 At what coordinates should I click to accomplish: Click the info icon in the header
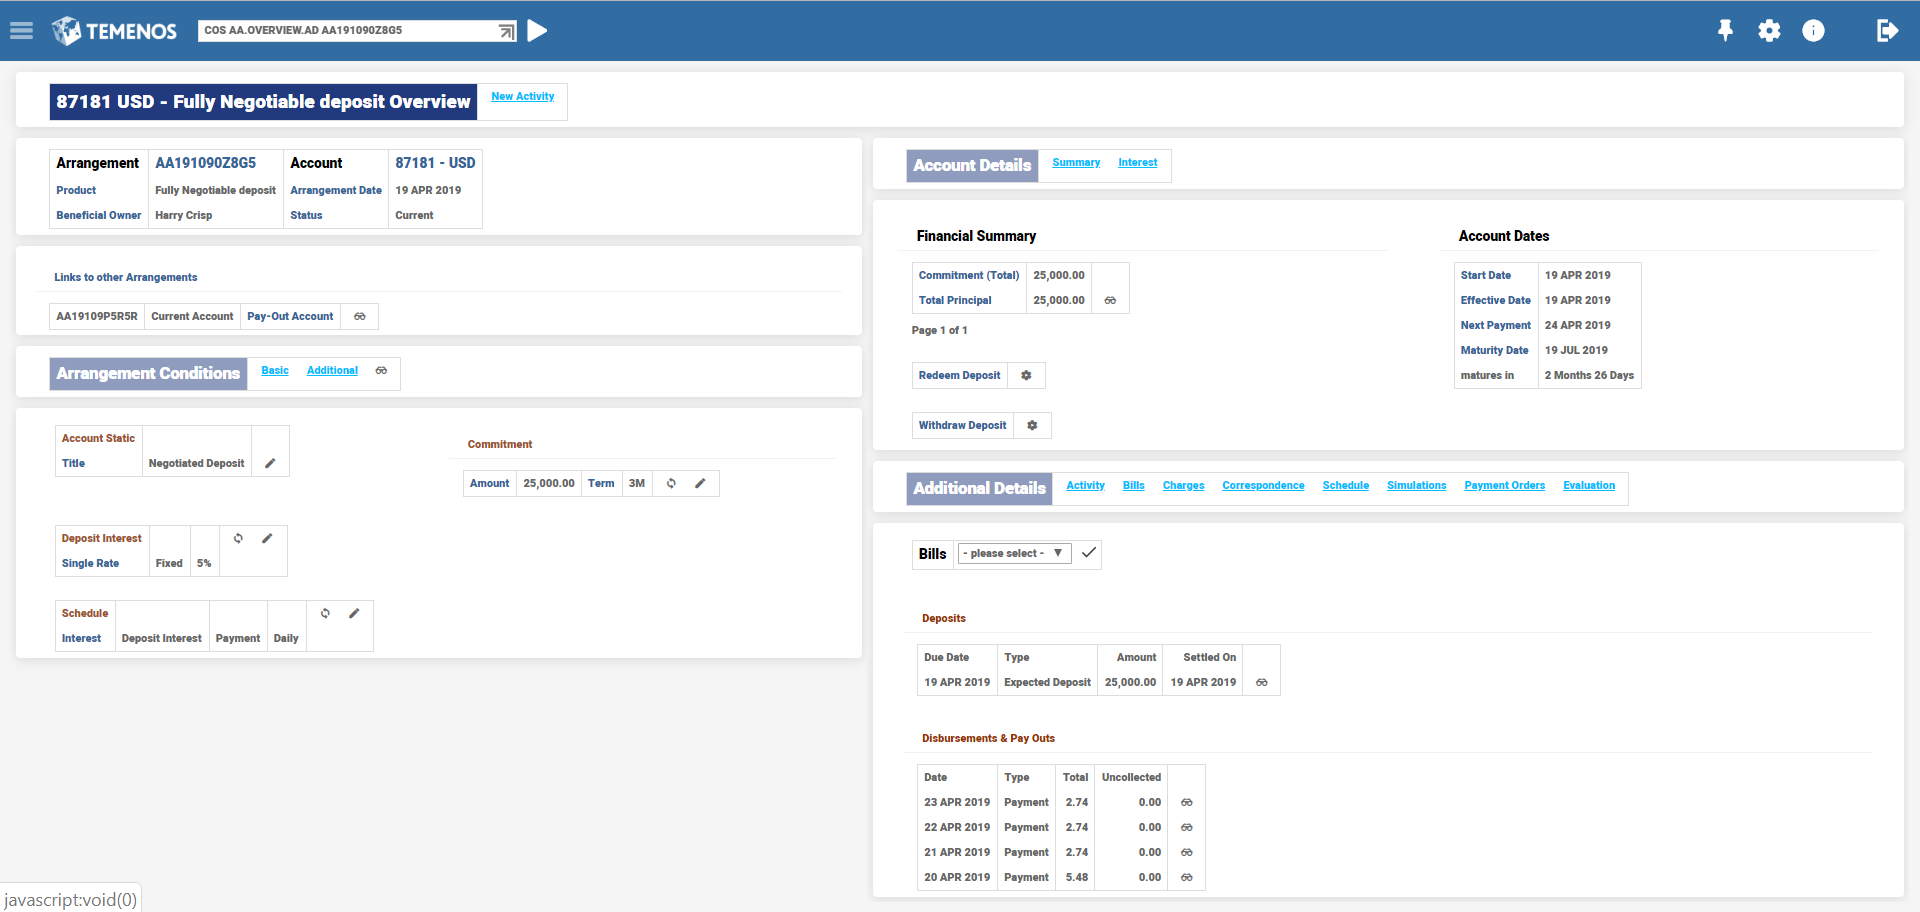1813,31
